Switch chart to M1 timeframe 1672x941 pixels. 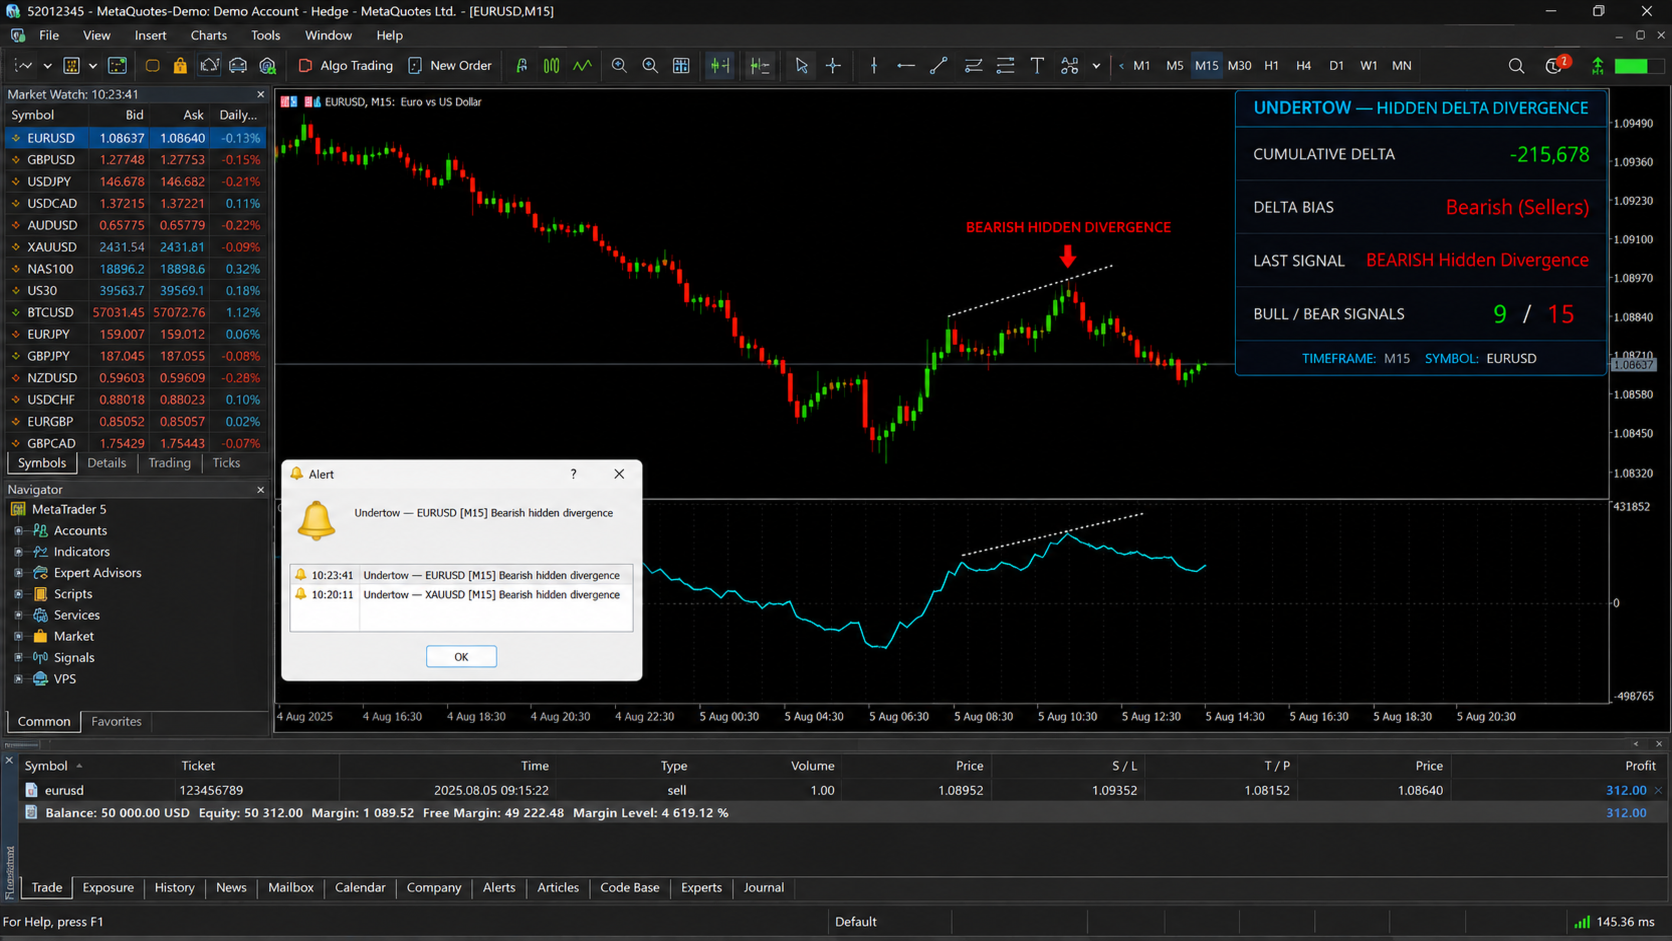[1142, 65]
